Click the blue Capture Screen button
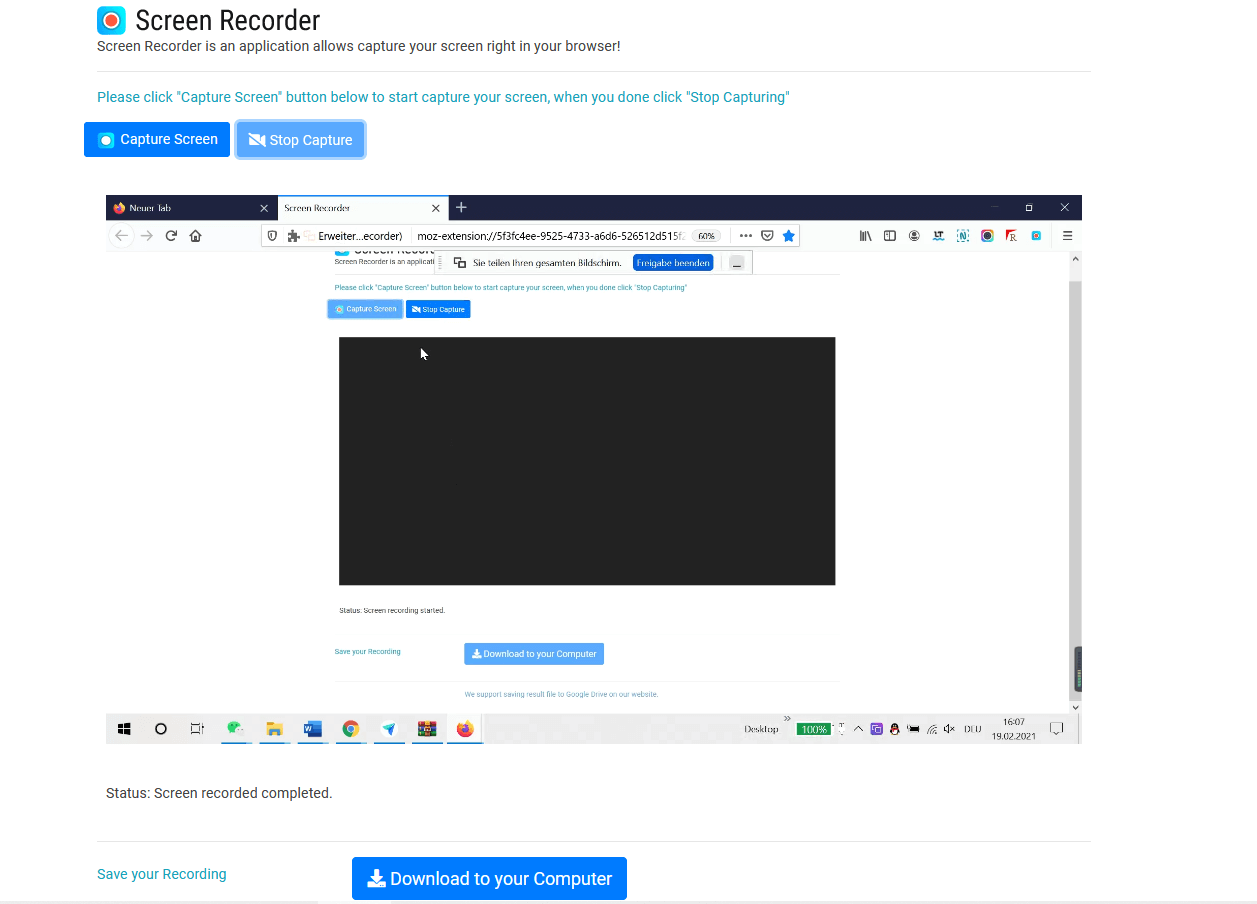The height and width of the screenshot is (904, 1257). 157,140
